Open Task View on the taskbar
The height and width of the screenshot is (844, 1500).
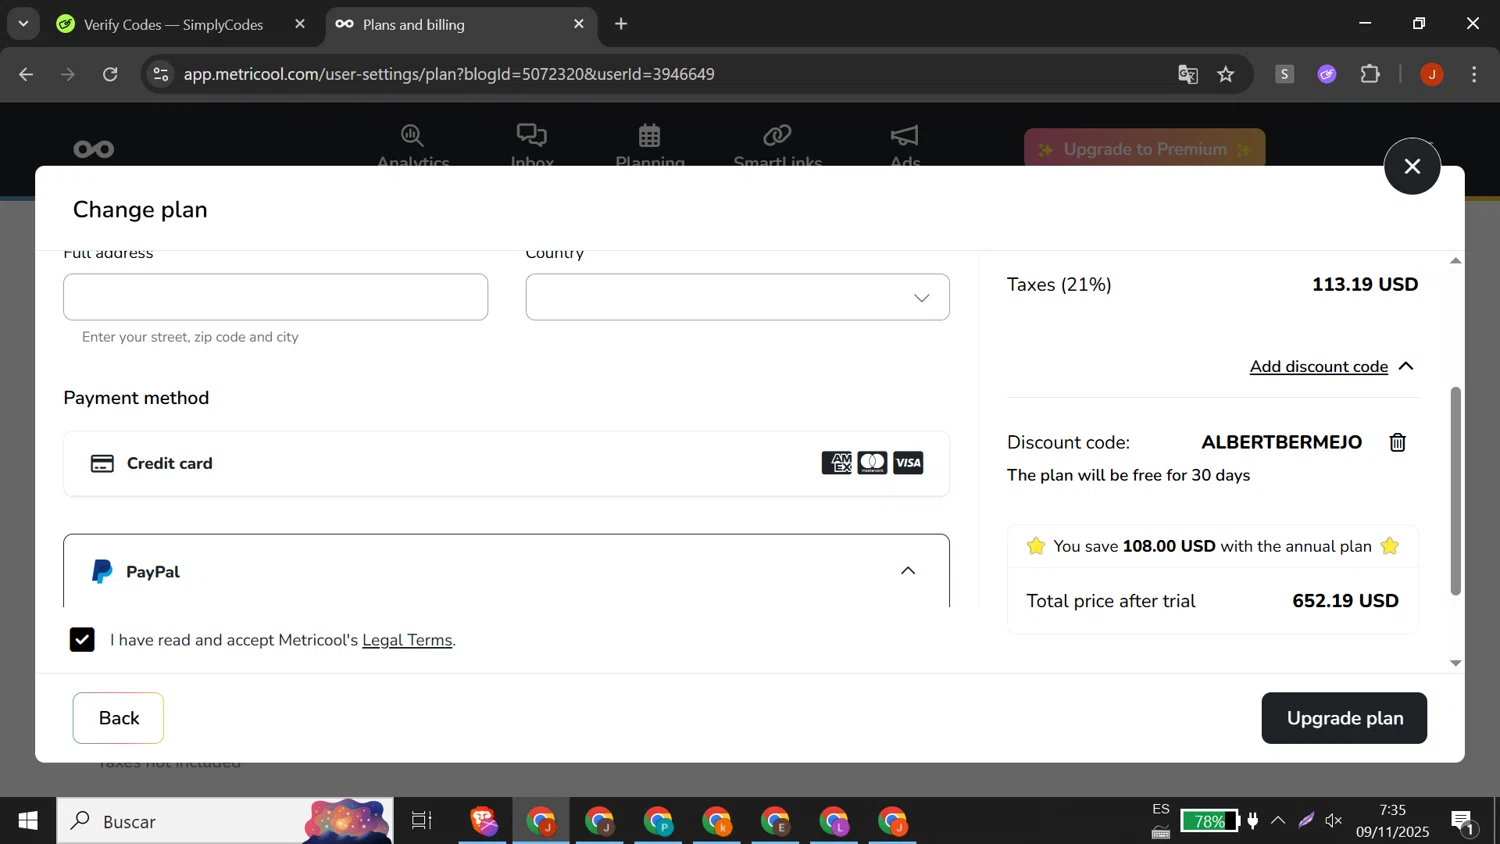(x=422, y=821)
